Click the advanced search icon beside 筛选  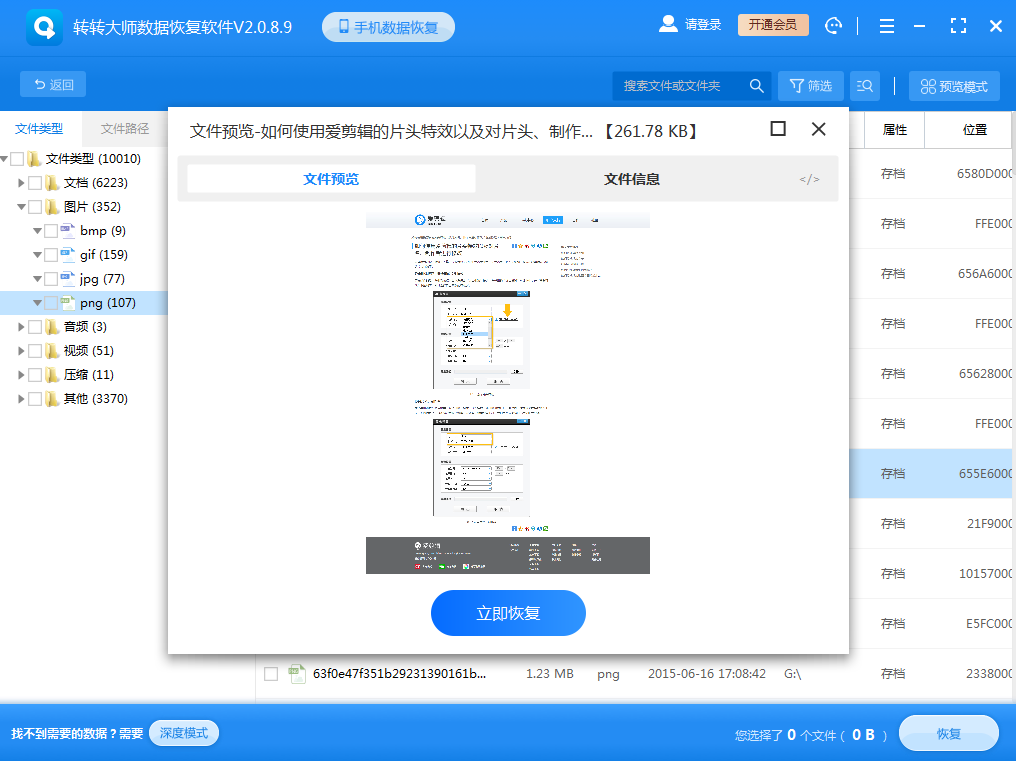coord(864,85)
